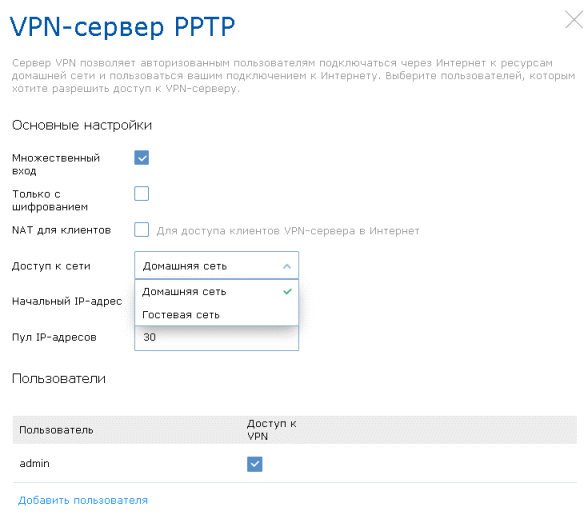Uncheck the Множественный вход checkbox
This screenshot has height=527, width=588.
141,158
